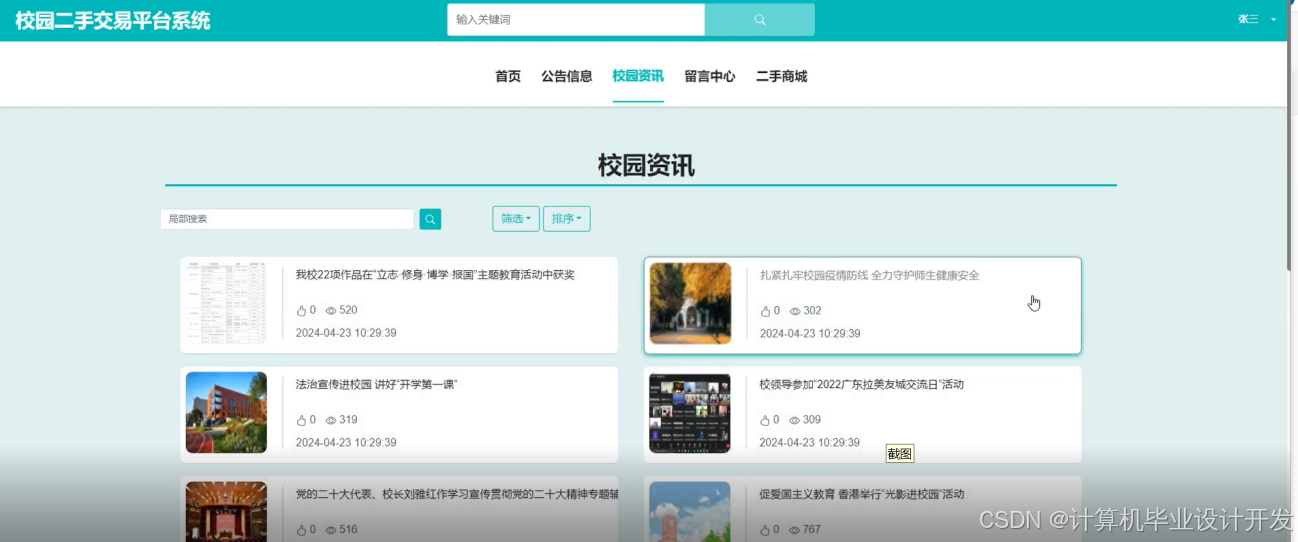
Task: Open article 法治宣传进校园 讲好开学第一课
Action: coord(376,384)
